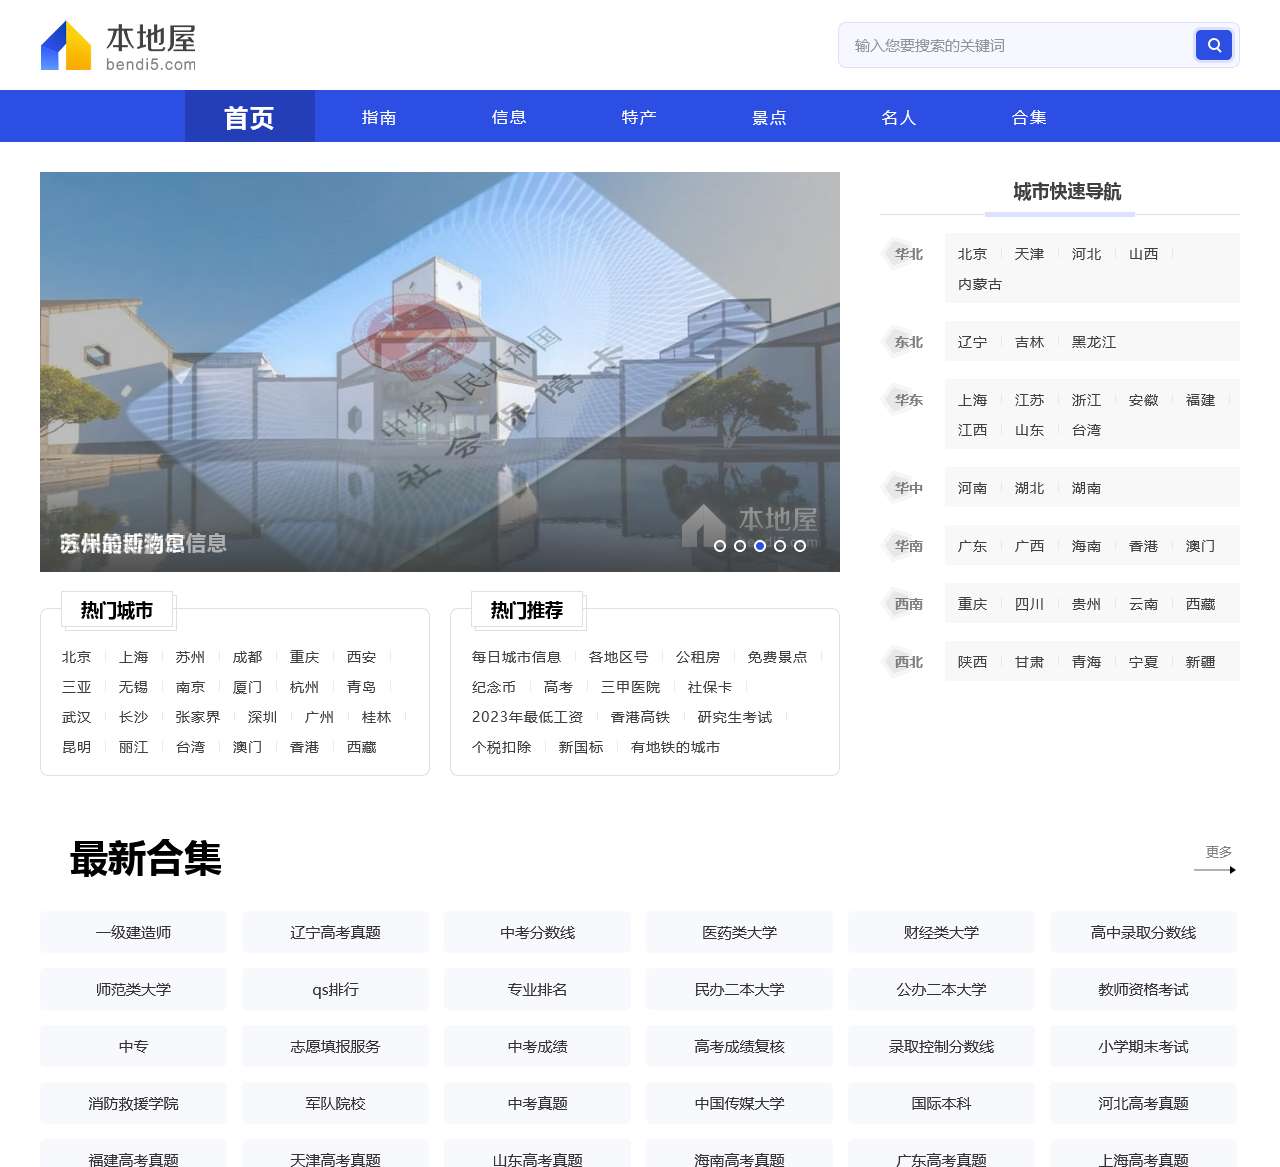Open 香港 in the 华南 row

1143,546
